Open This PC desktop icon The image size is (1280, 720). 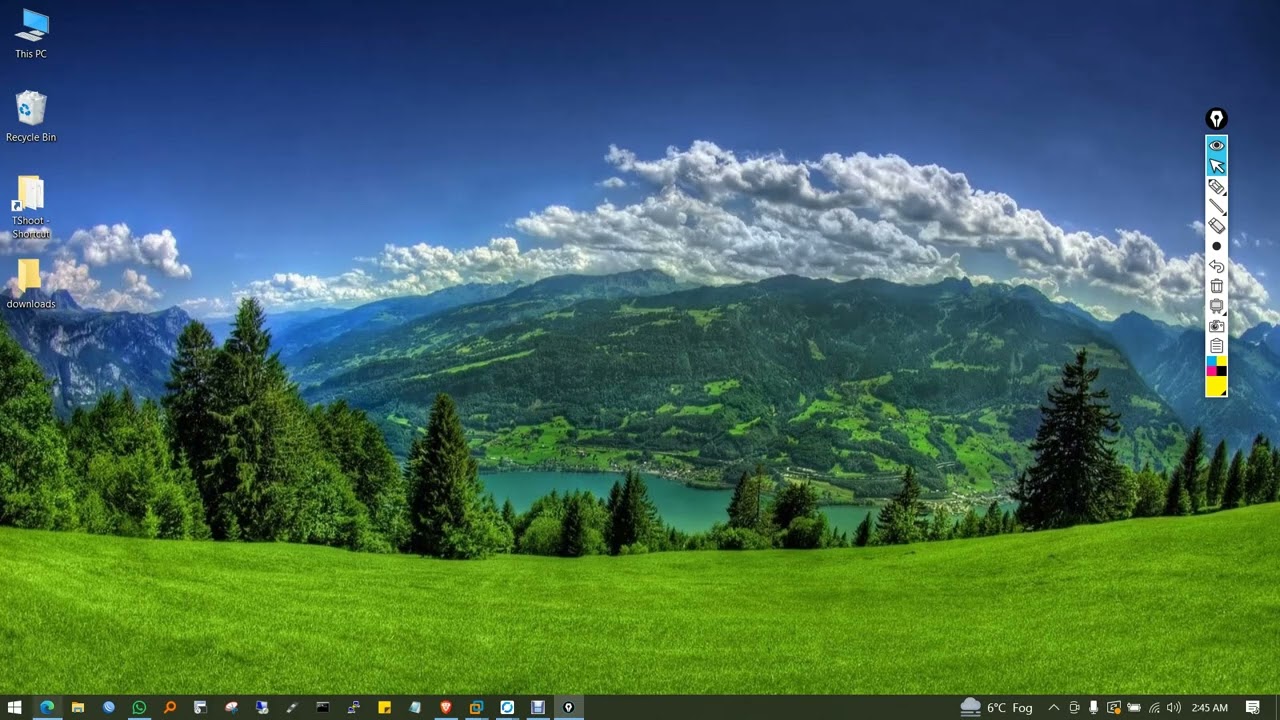click(31, 34)
